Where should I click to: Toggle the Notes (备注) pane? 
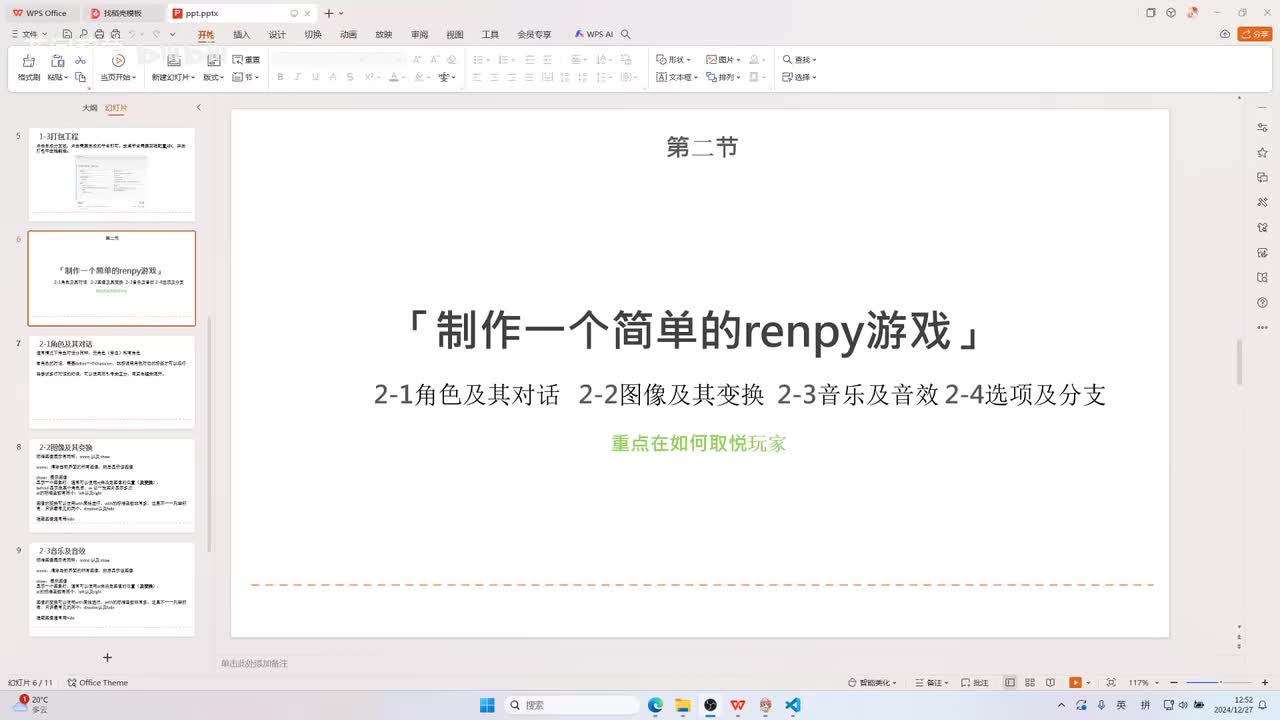[x=931, y=682]
